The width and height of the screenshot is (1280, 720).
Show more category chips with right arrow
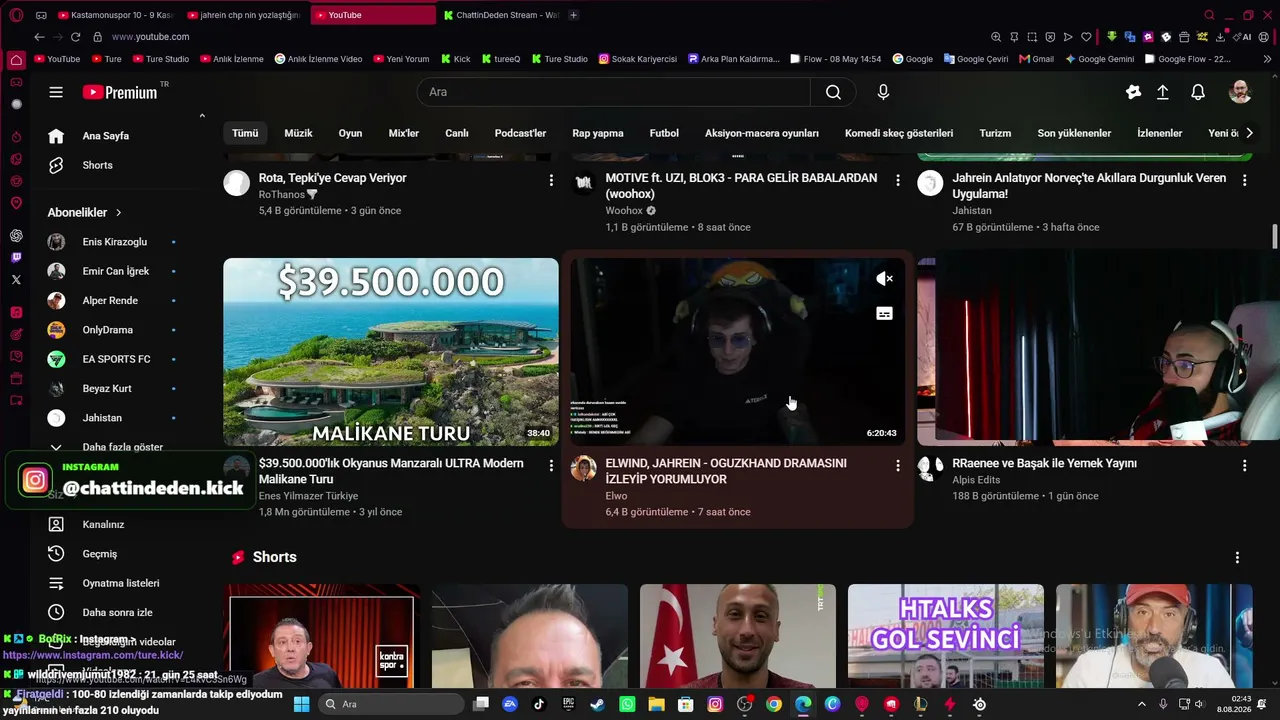click(1248, 133)
